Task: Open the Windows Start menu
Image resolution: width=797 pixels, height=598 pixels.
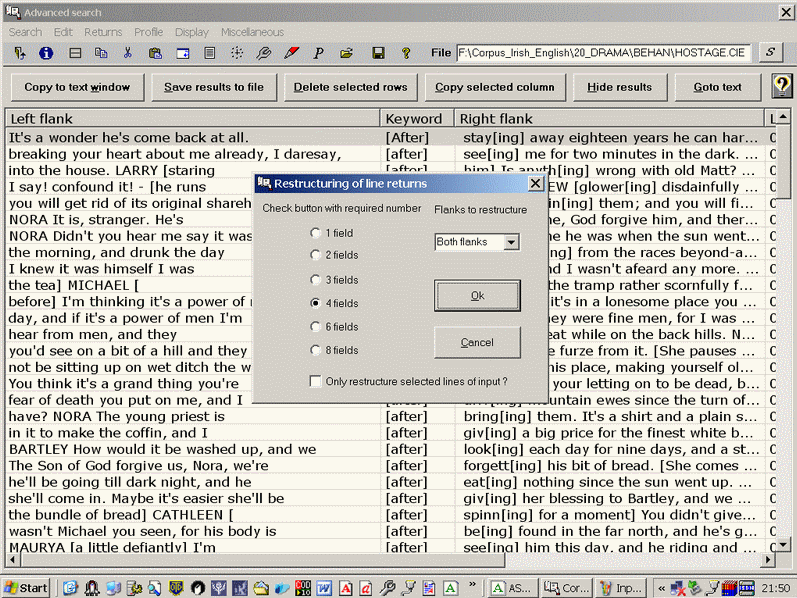Action: click(x=27, y=587)
